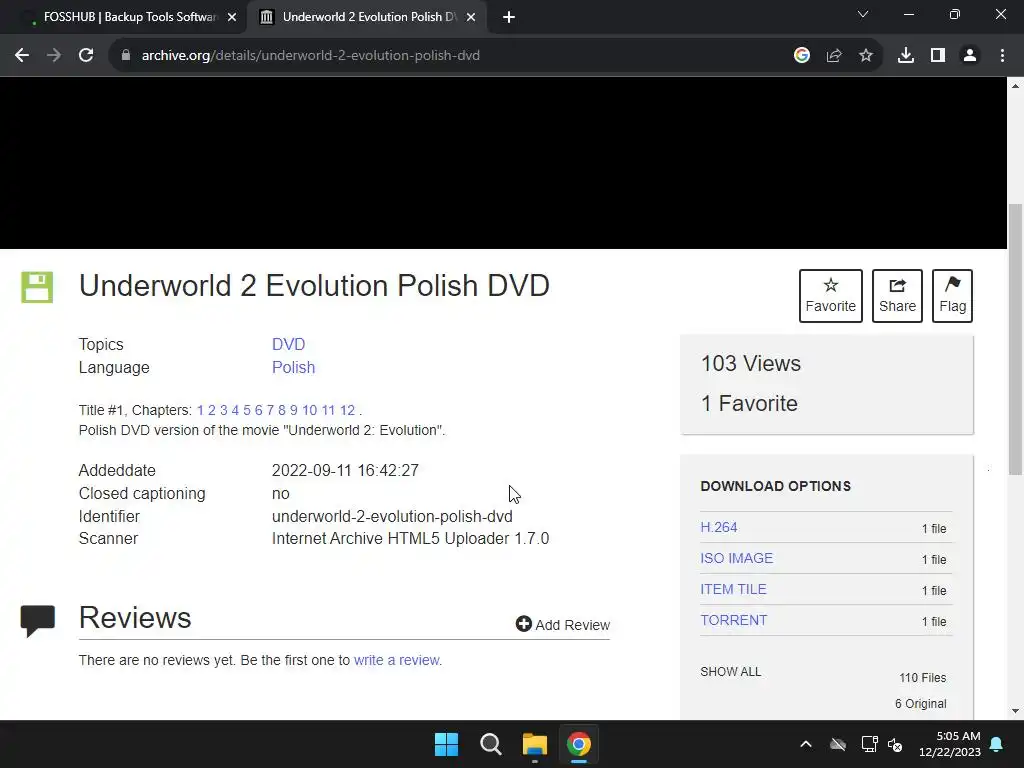Open a new tab with plus icon
1024x768 pixels.
[509, 17]
